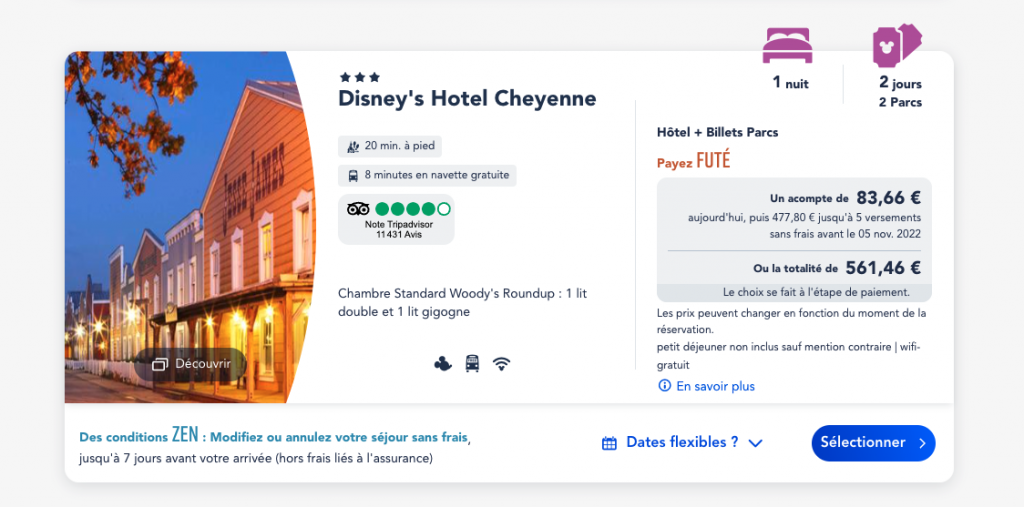Click the jusqu'à 7 jours avant votre arrivée text
The image size is (1024, 507).
(255, 459)
